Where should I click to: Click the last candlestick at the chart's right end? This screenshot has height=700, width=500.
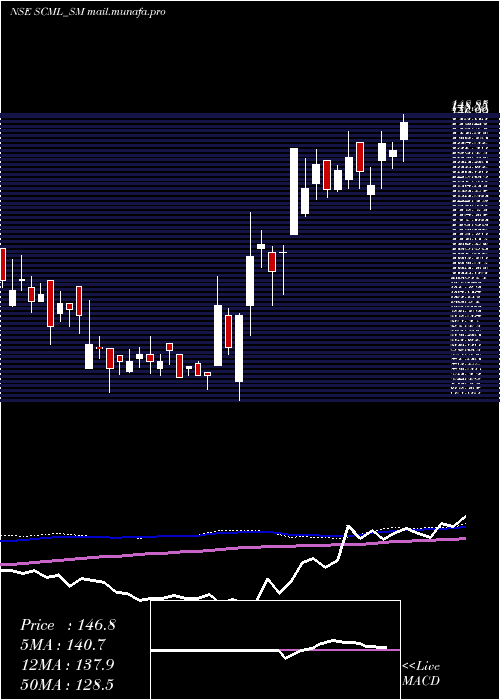click(404, 138)
